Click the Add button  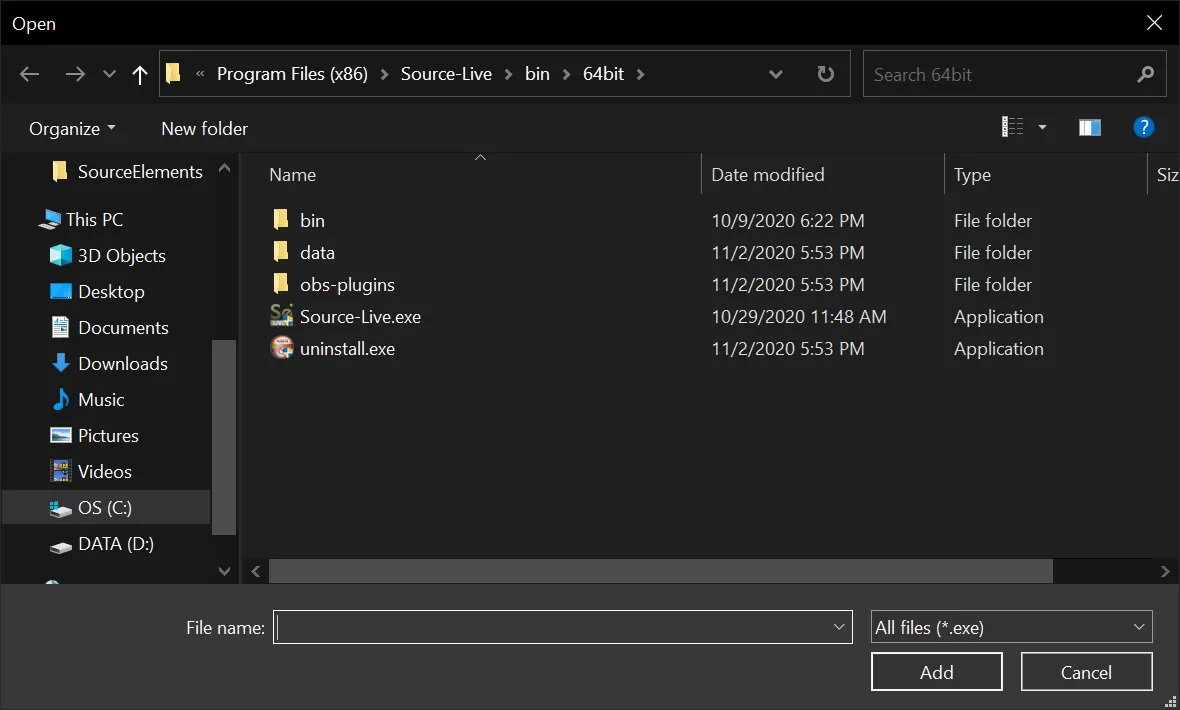(x=936, y=672)
